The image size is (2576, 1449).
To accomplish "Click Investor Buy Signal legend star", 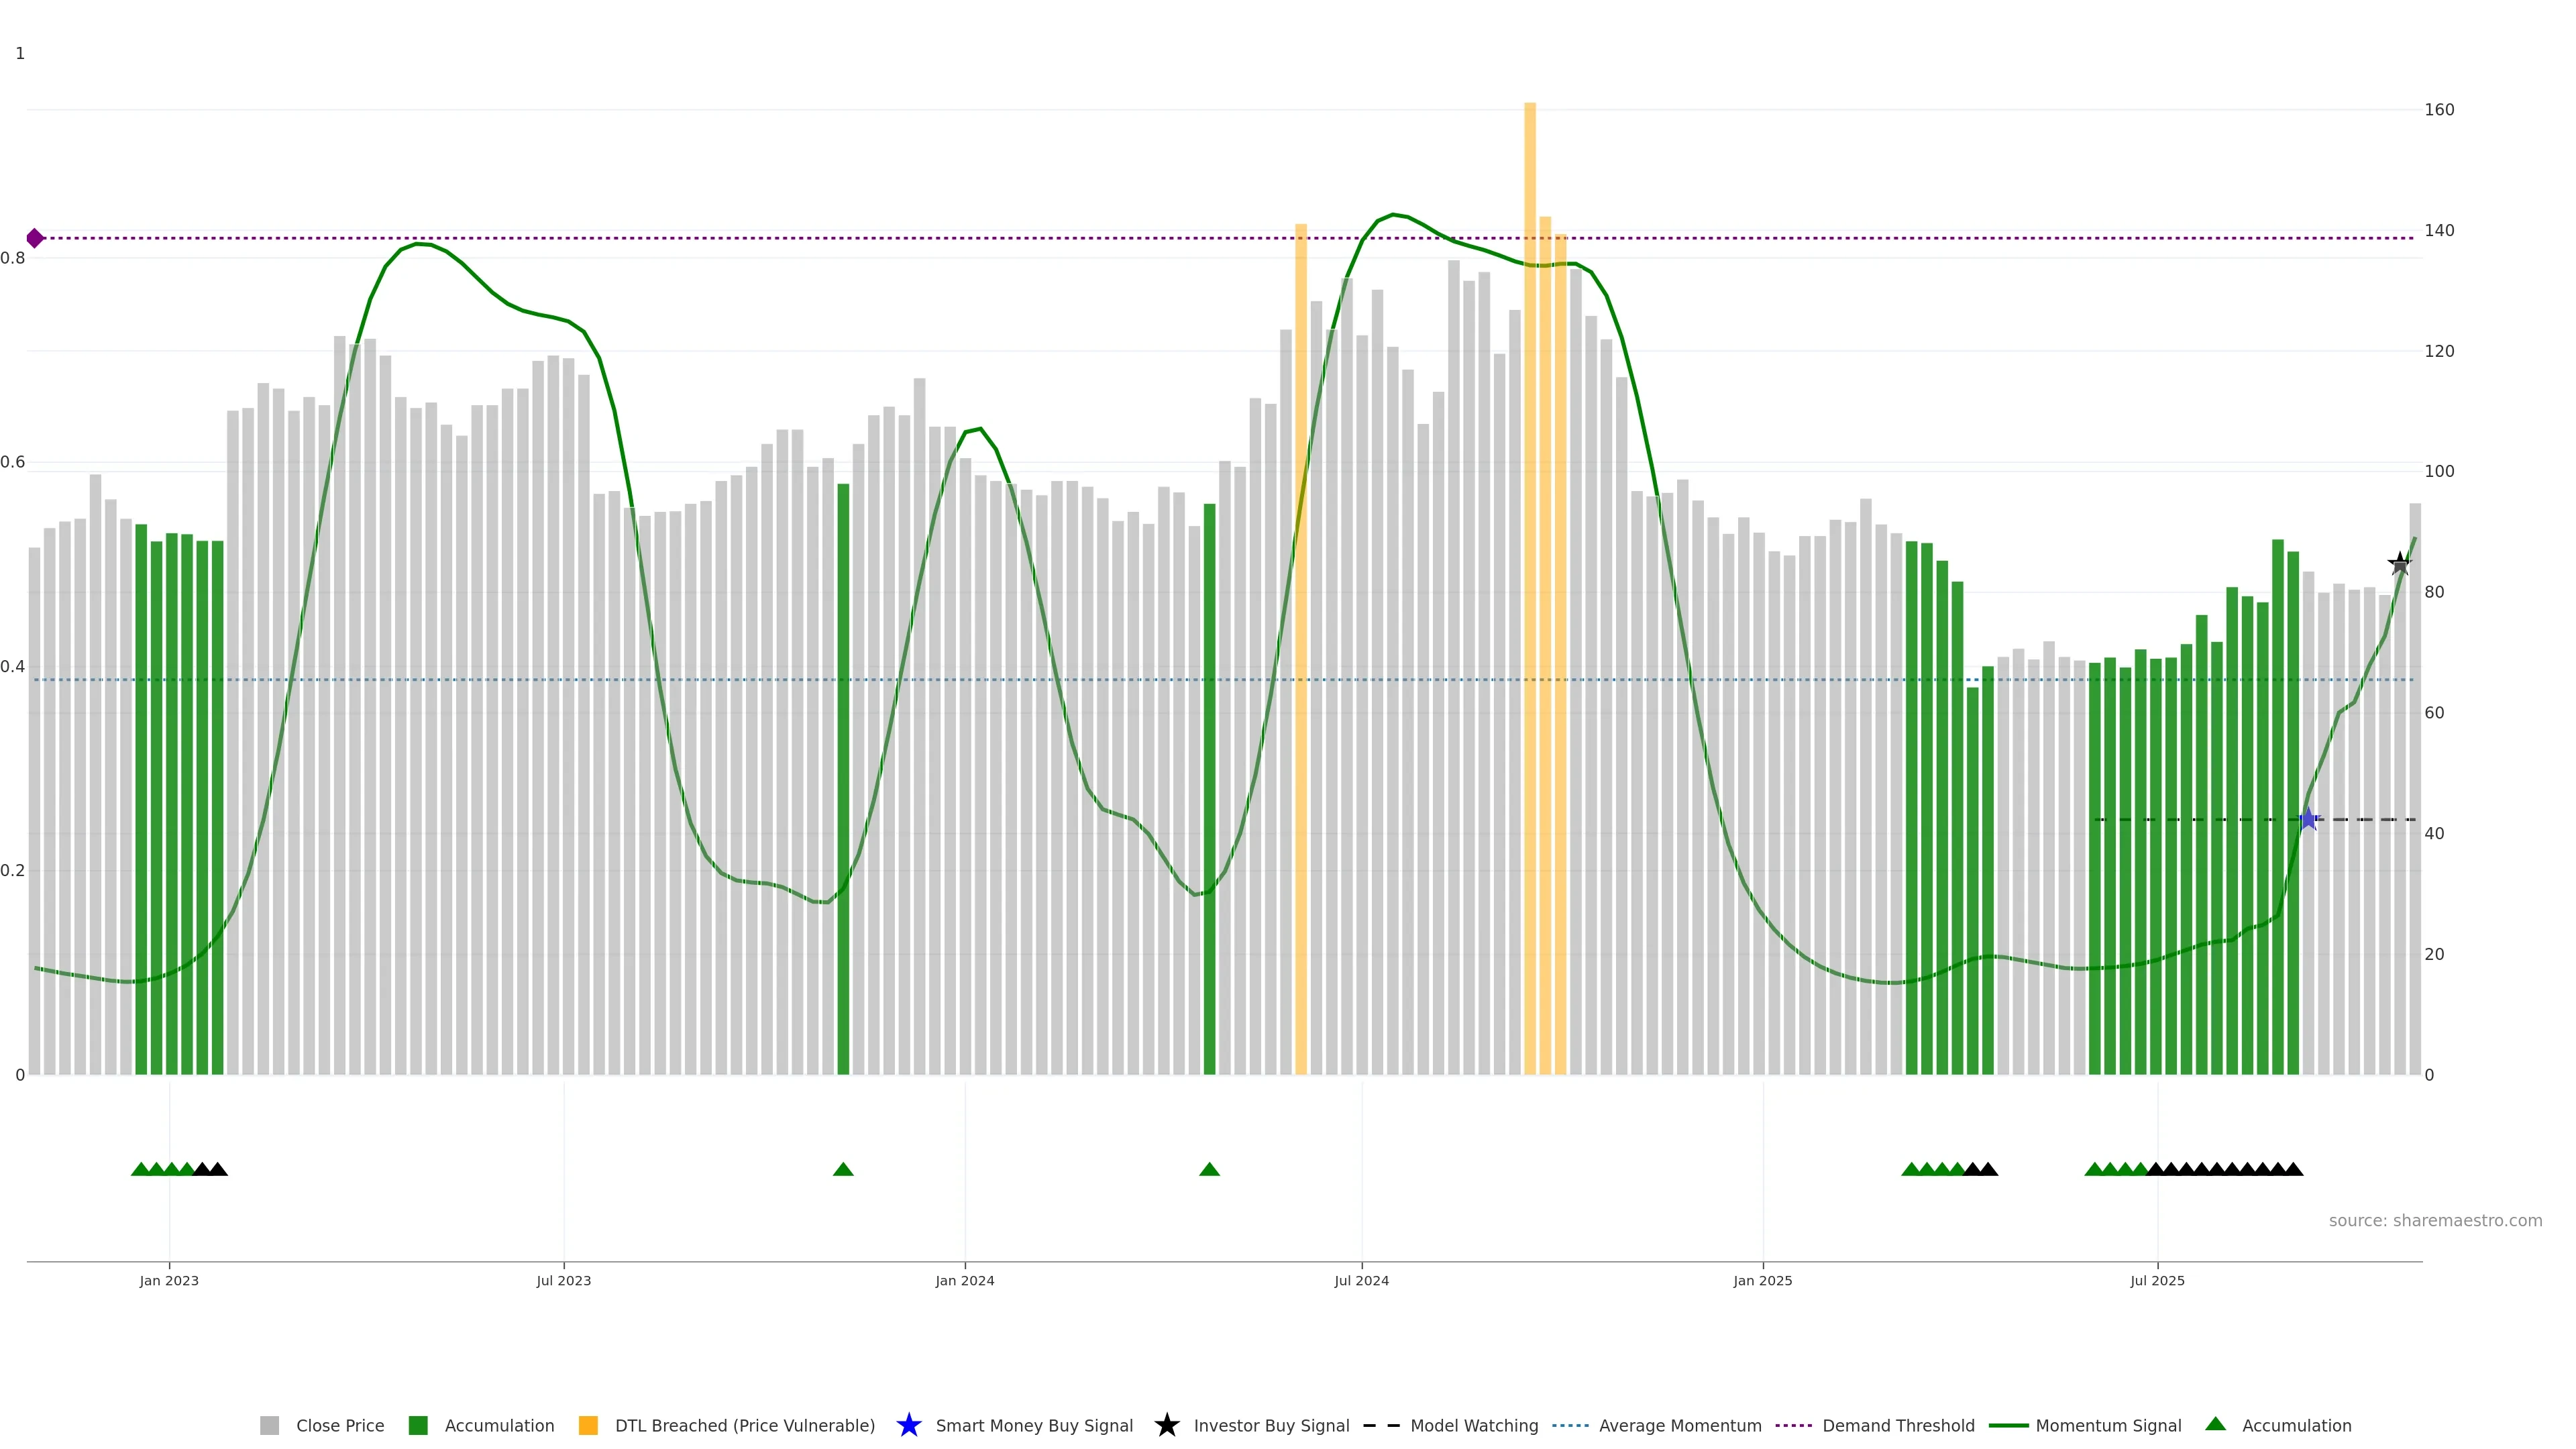I will [1167, 1425].
